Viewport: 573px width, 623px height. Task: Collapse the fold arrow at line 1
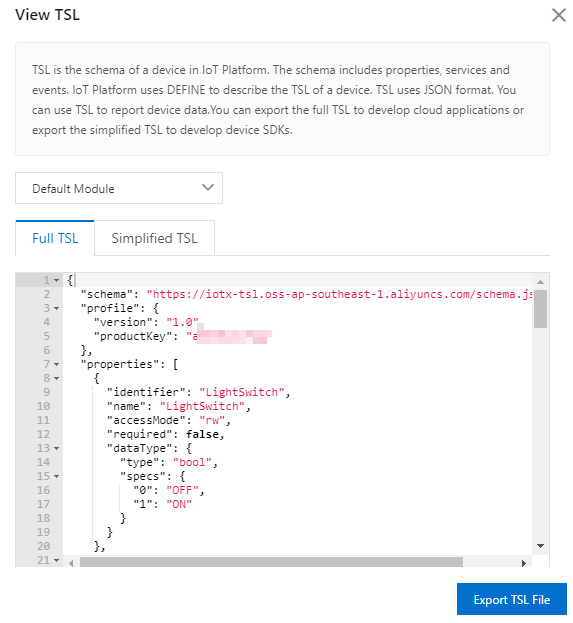(57, 281)
